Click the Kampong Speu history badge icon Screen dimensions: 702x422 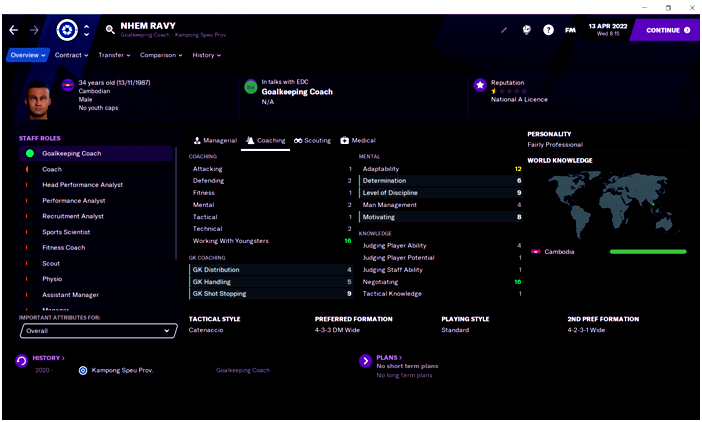83,371
